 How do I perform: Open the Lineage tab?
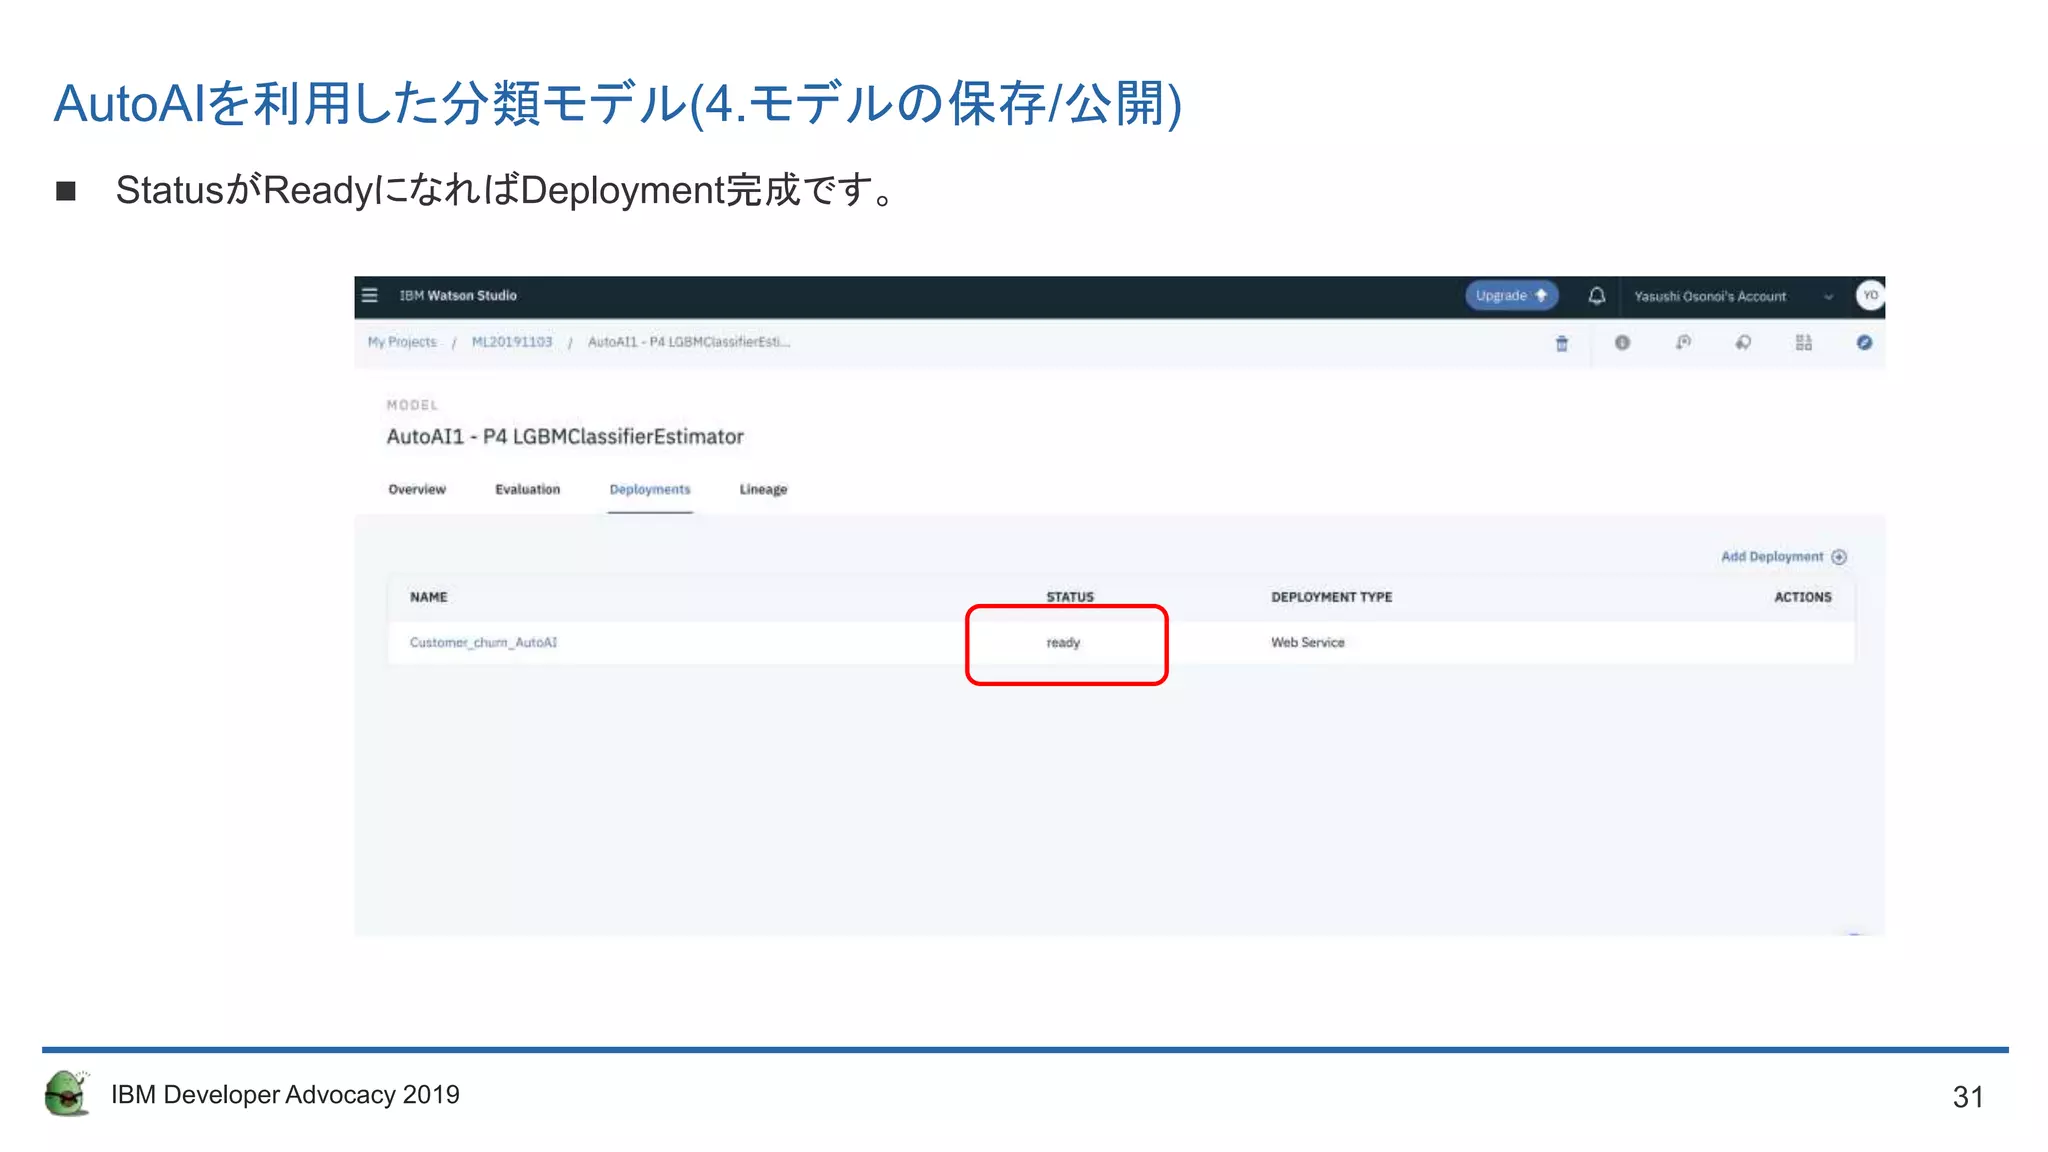763,489
